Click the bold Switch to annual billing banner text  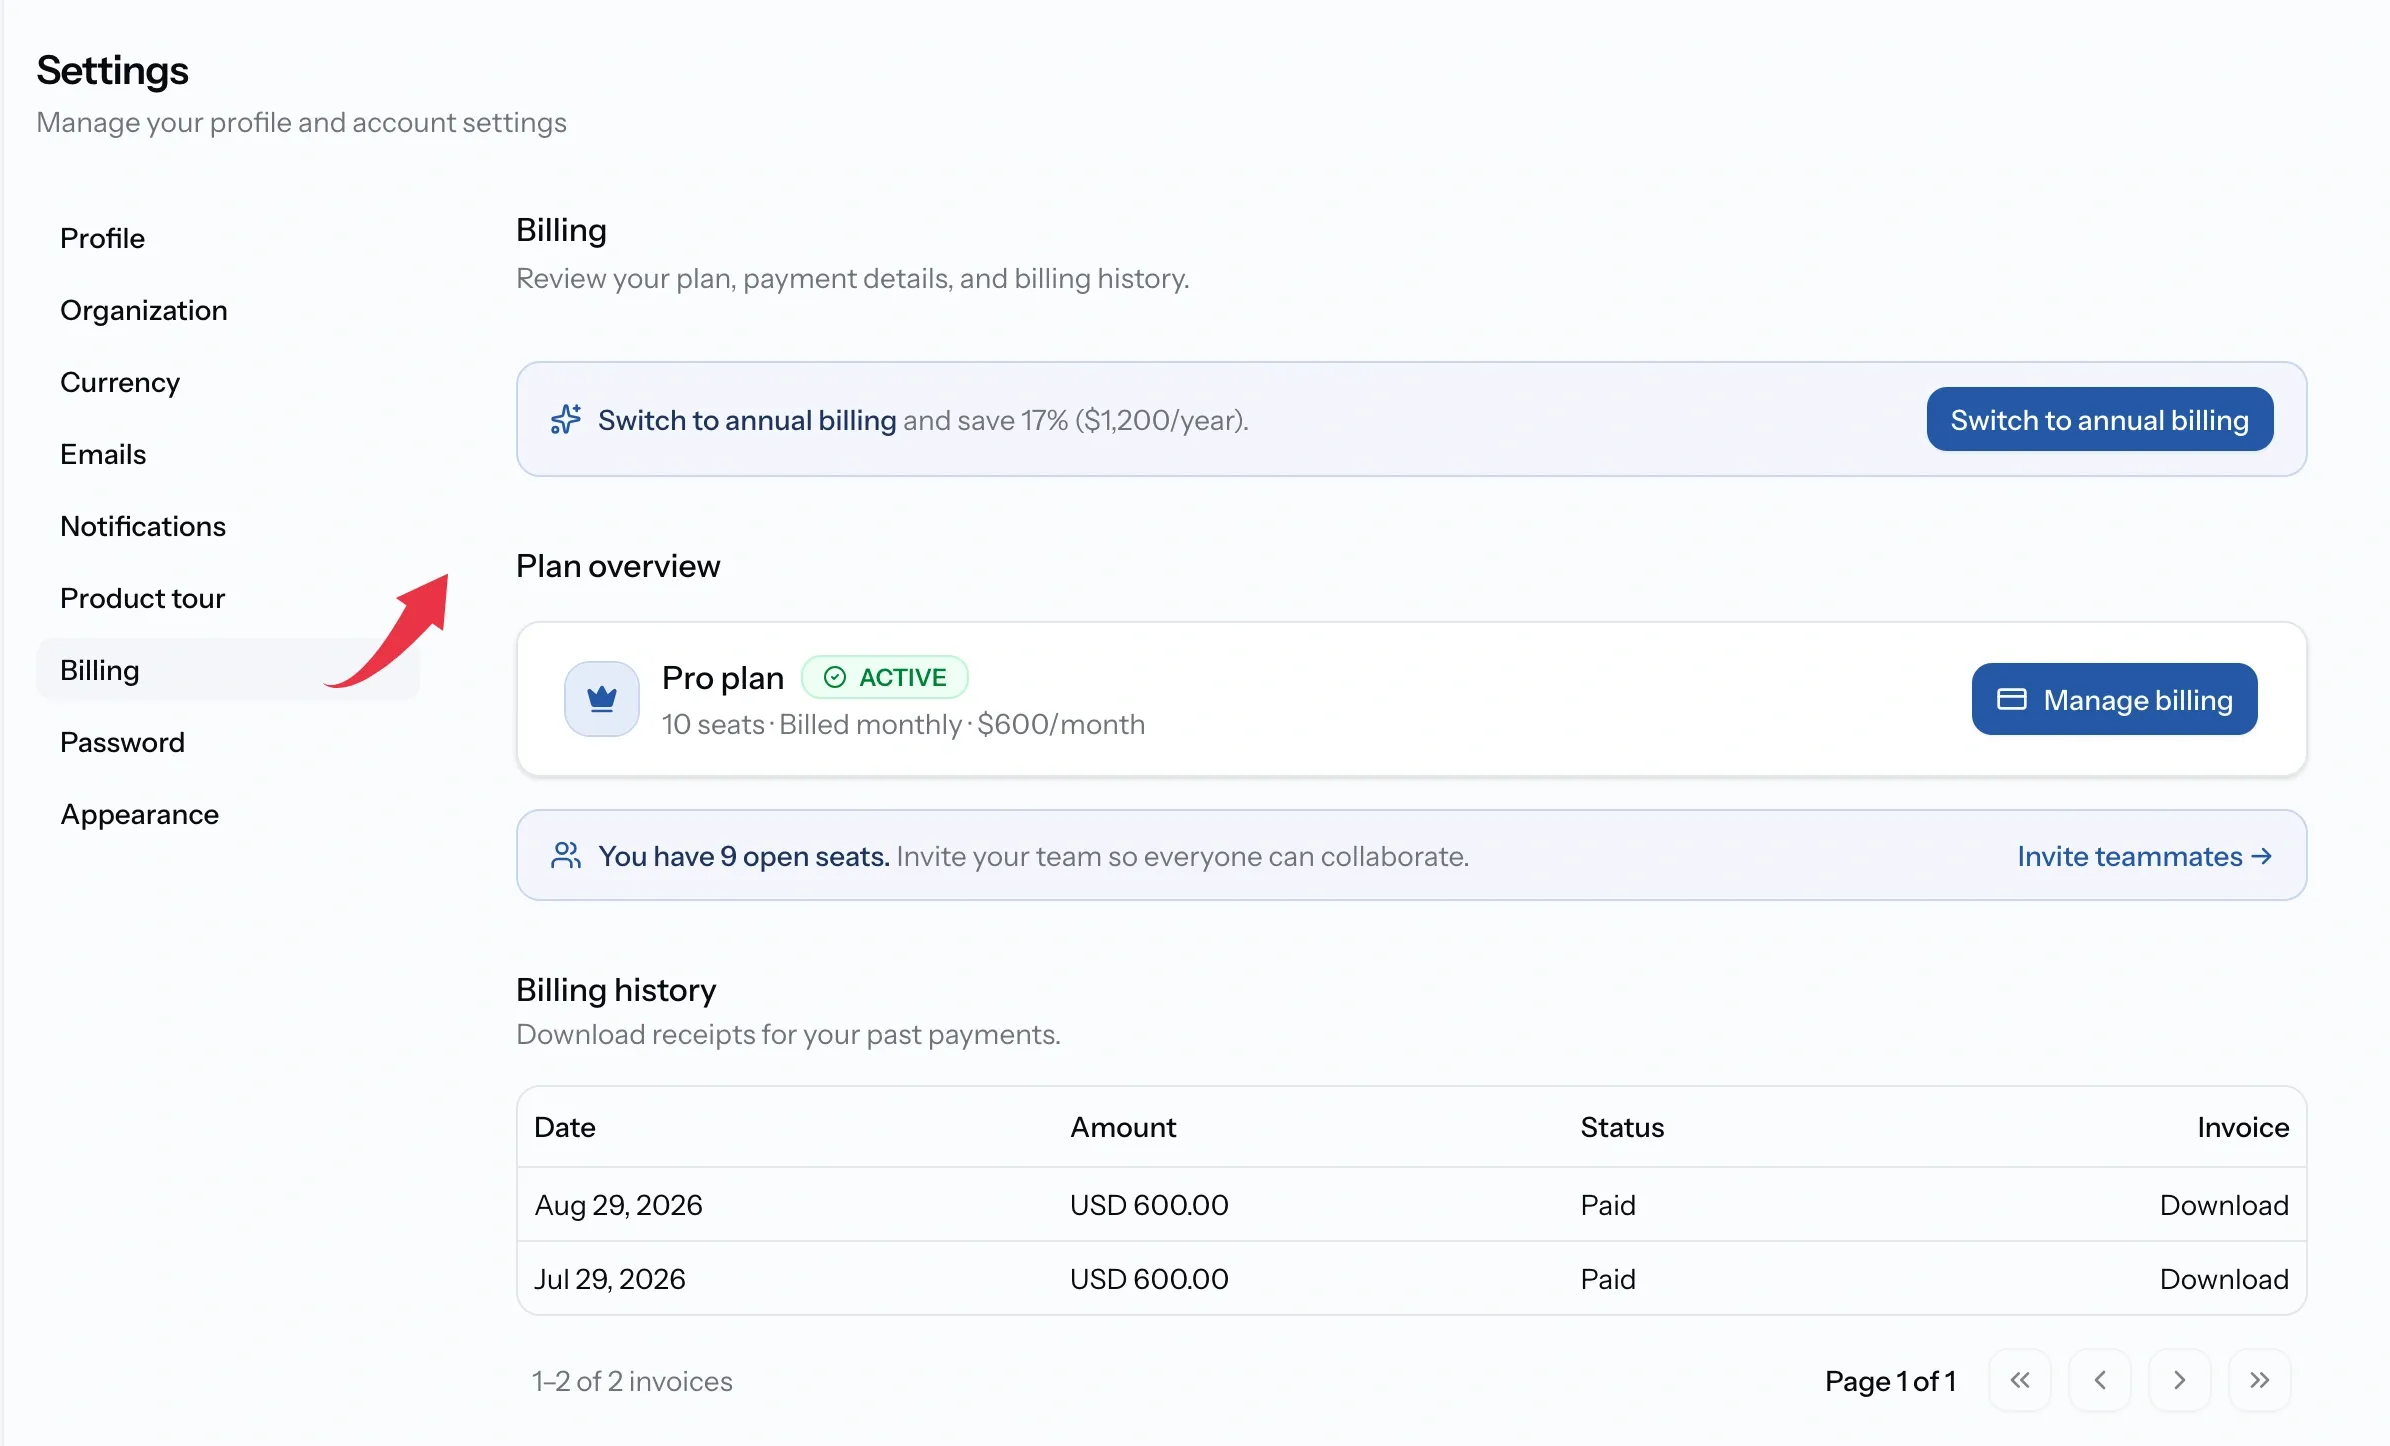click(747, 420)
